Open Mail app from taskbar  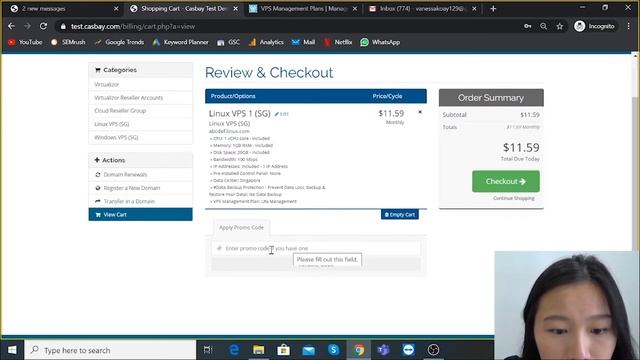pyautogui.click(x=309, y=350)
